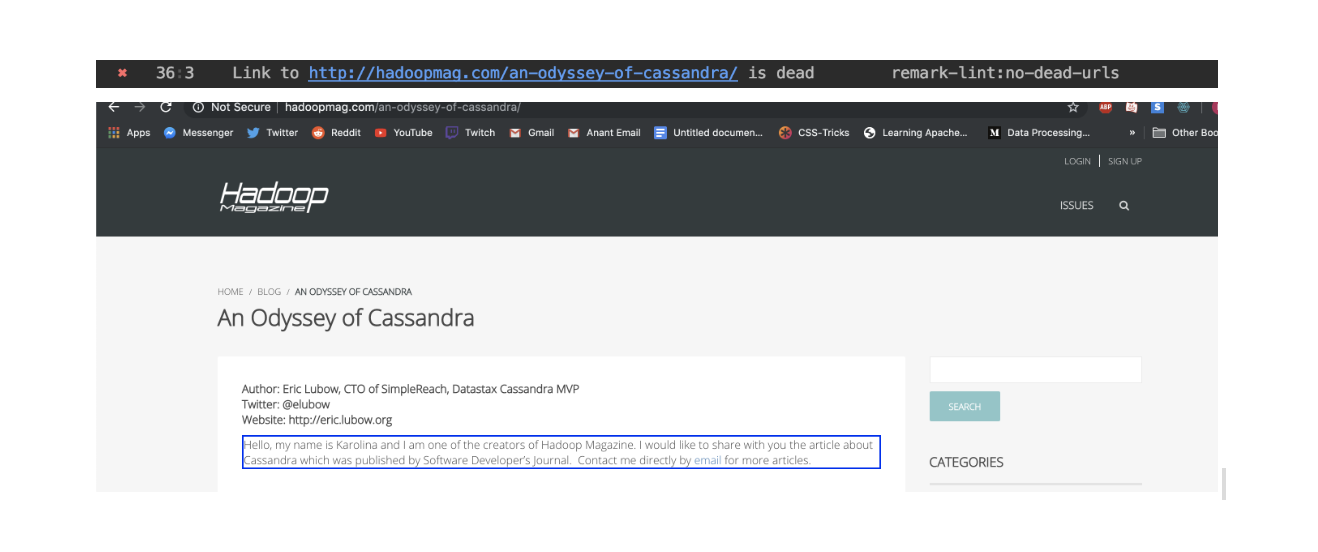Click the red error X icon
The height and width of the screenshot is (552, 1318).
coord(122,73)
